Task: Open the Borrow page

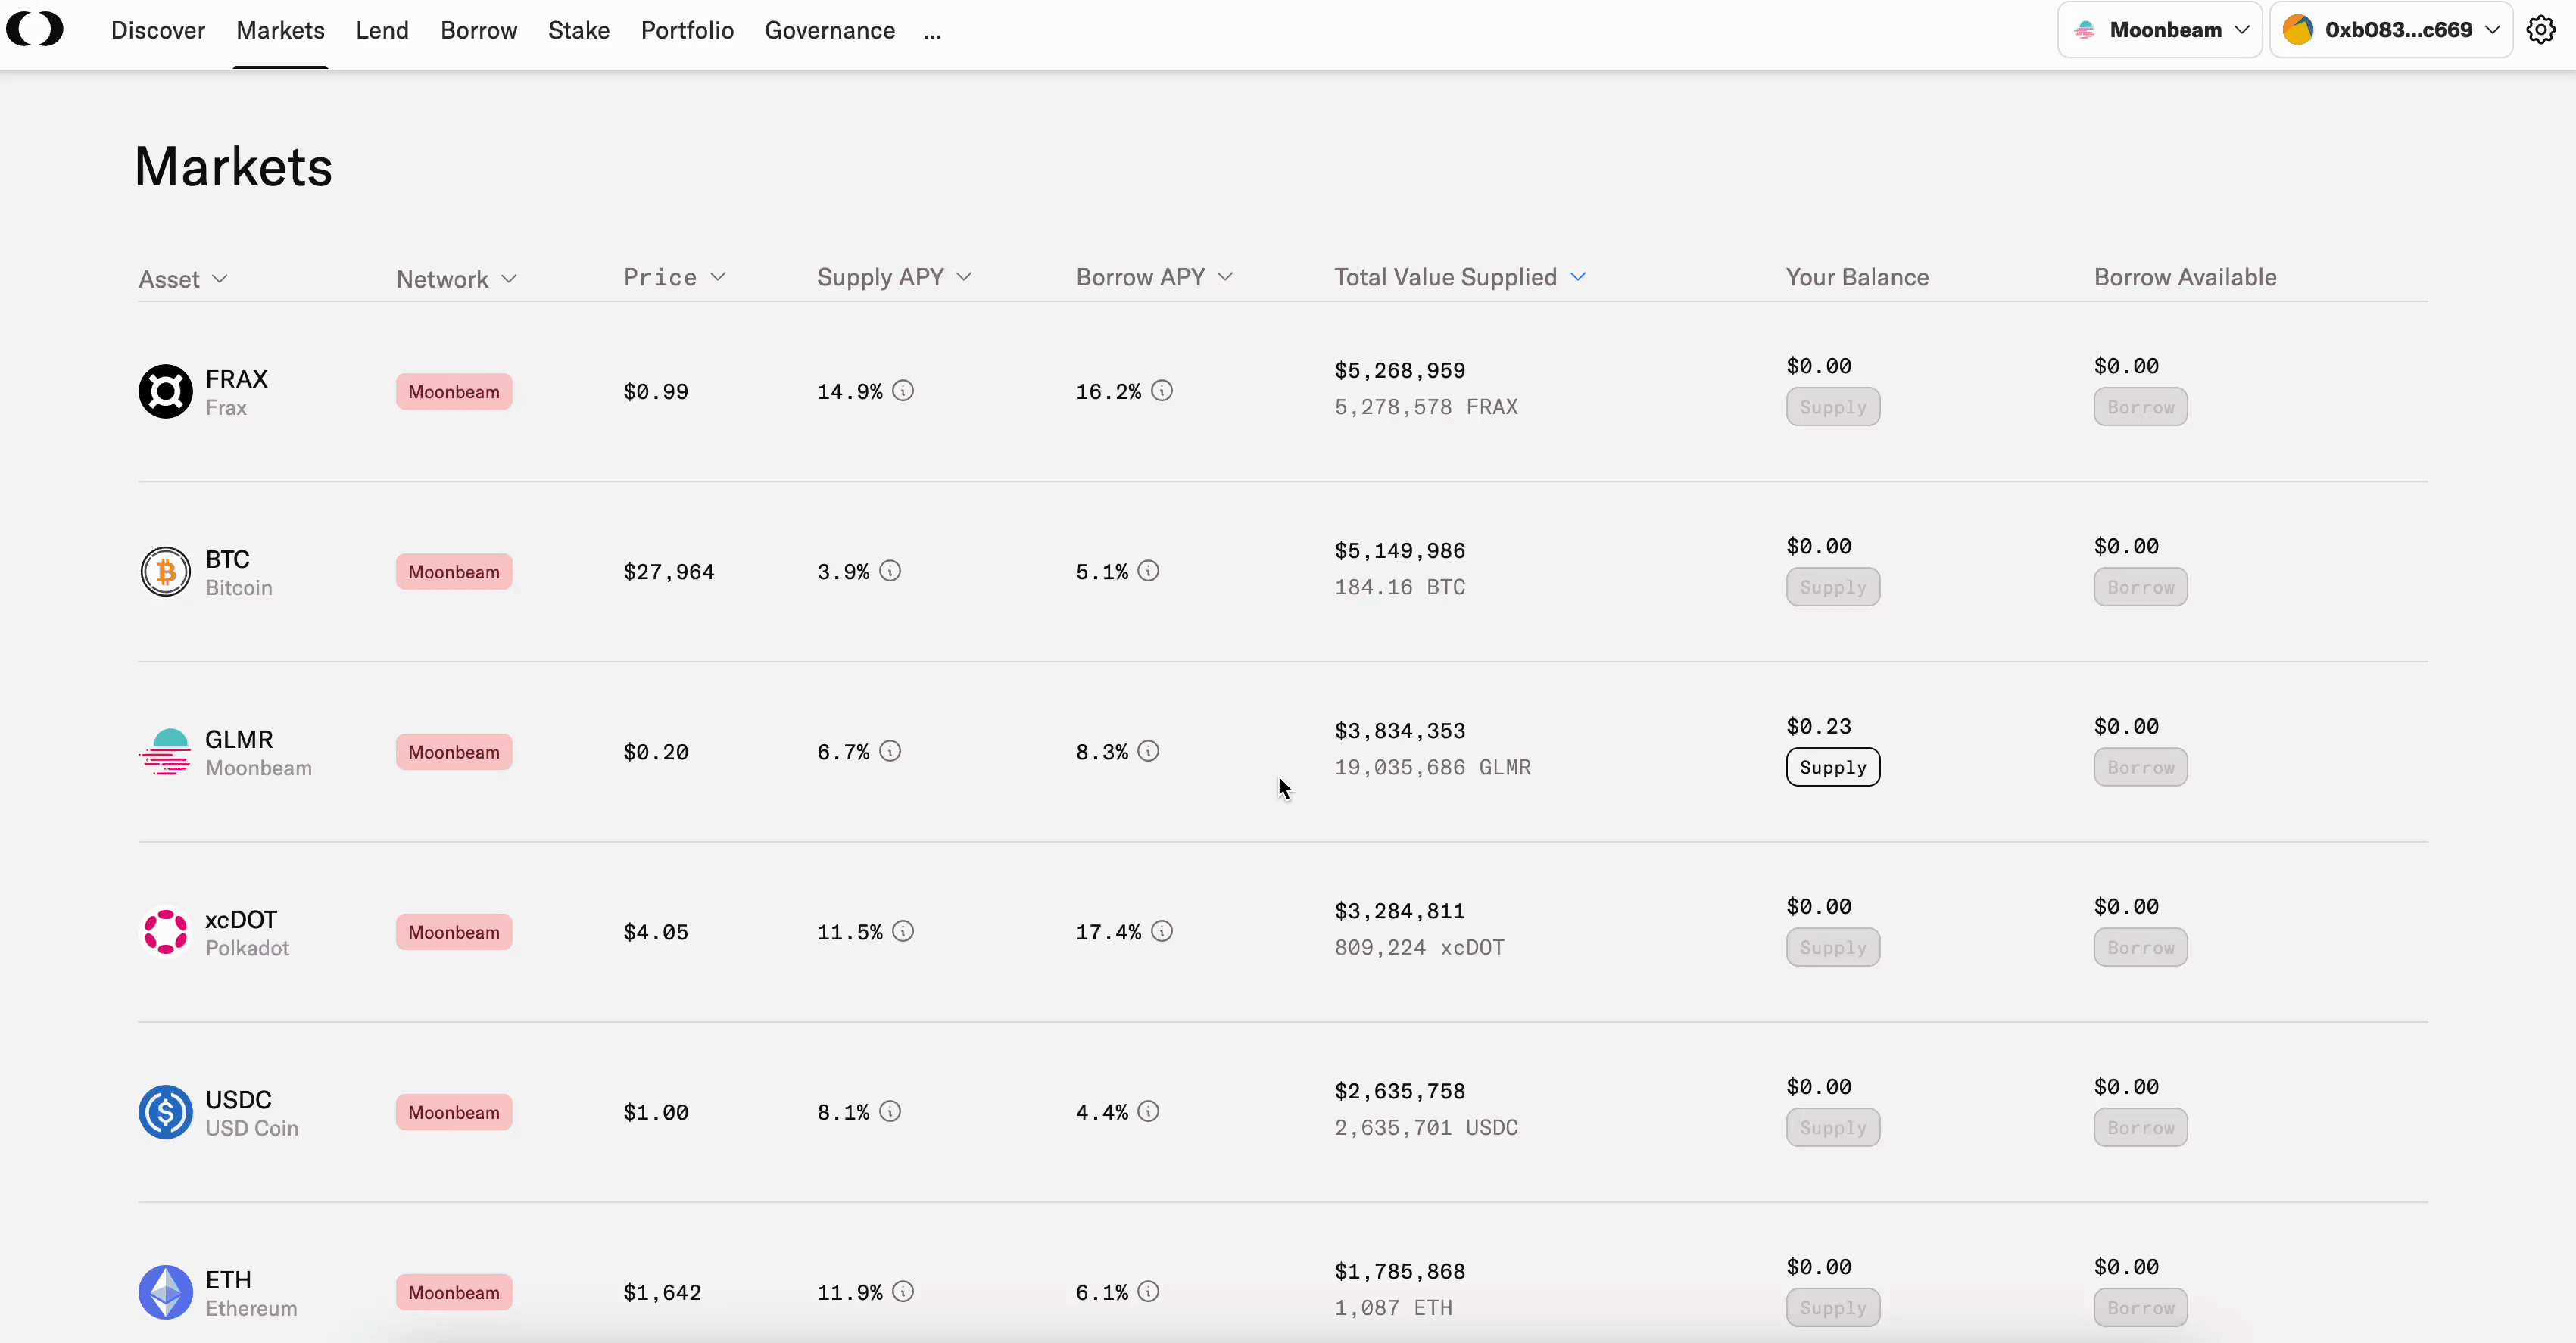Action: pos(479,30)
